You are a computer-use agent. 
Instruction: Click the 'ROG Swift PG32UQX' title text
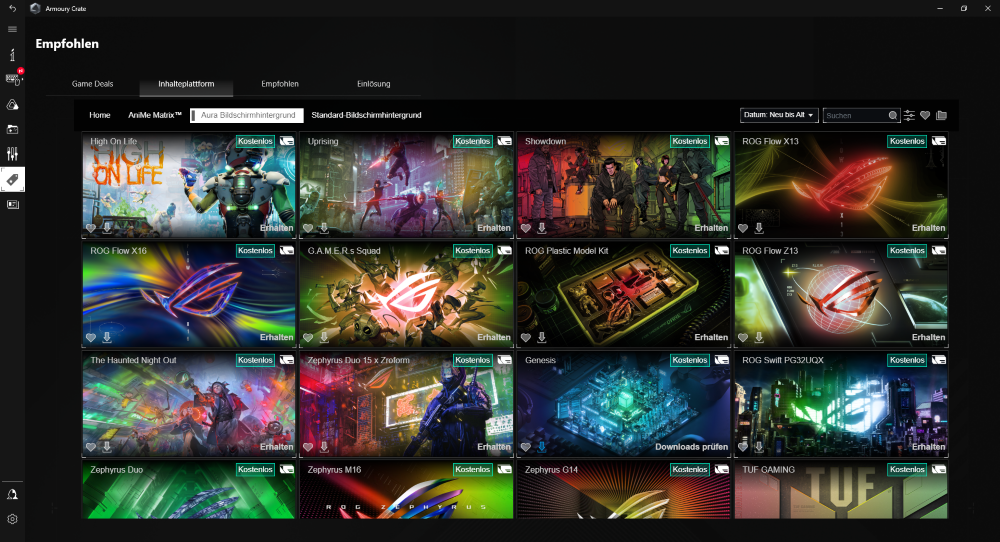pos(783,360)
